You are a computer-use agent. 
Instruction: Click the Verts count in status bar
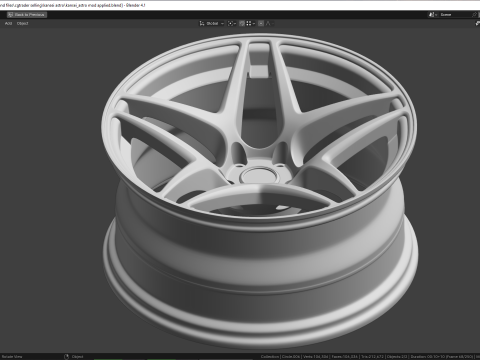point(315,357)
